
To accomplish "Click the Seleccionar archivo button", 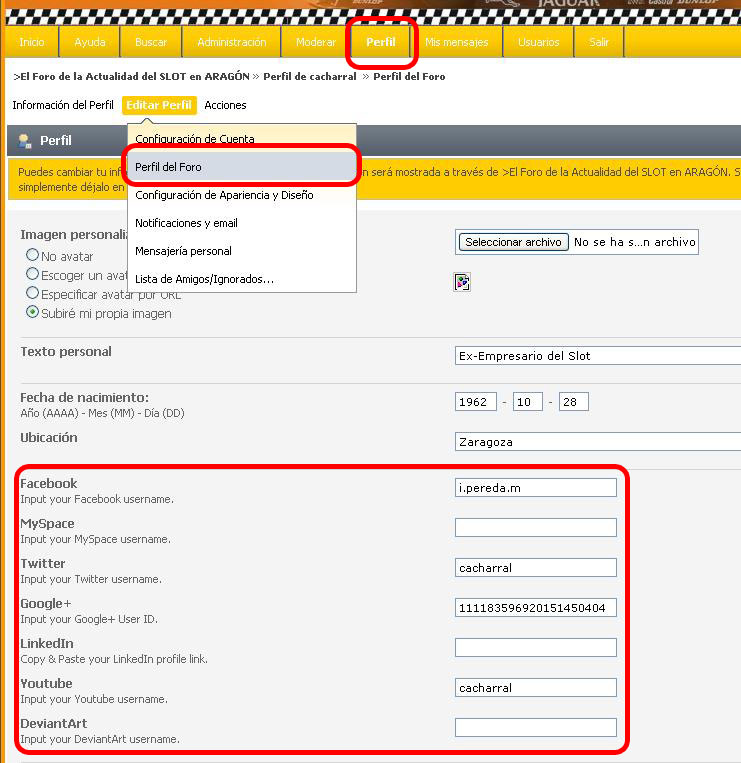I will [513, 242].
